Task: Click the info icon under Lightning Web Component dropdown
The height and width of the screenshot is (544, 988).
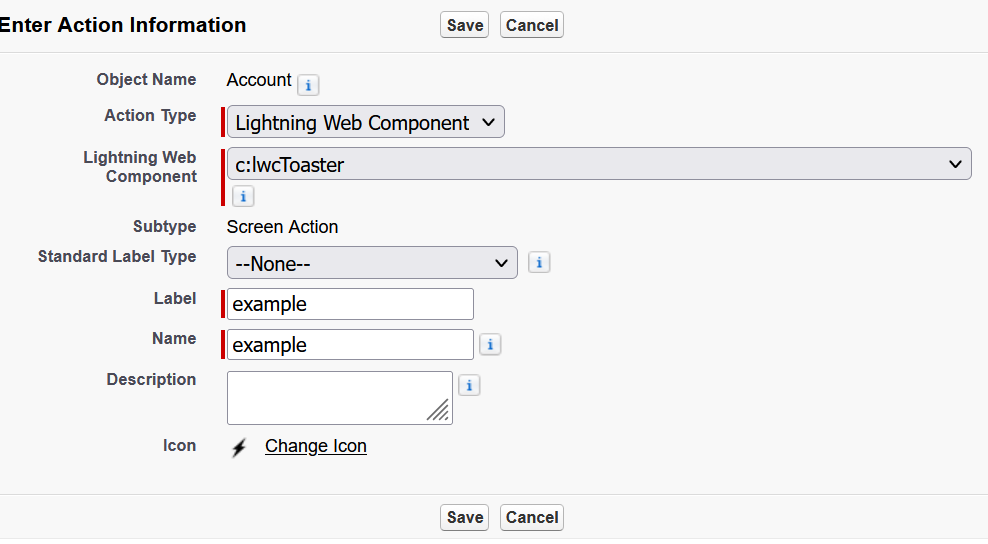Action: pos(243,196)
